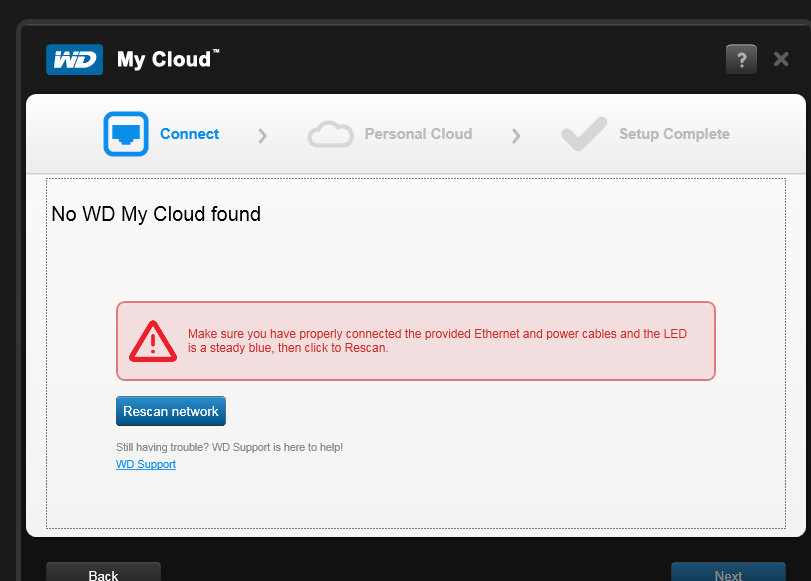811x581 pixels.
Task: Go back with the Back button
Action: tap(103, 574)
